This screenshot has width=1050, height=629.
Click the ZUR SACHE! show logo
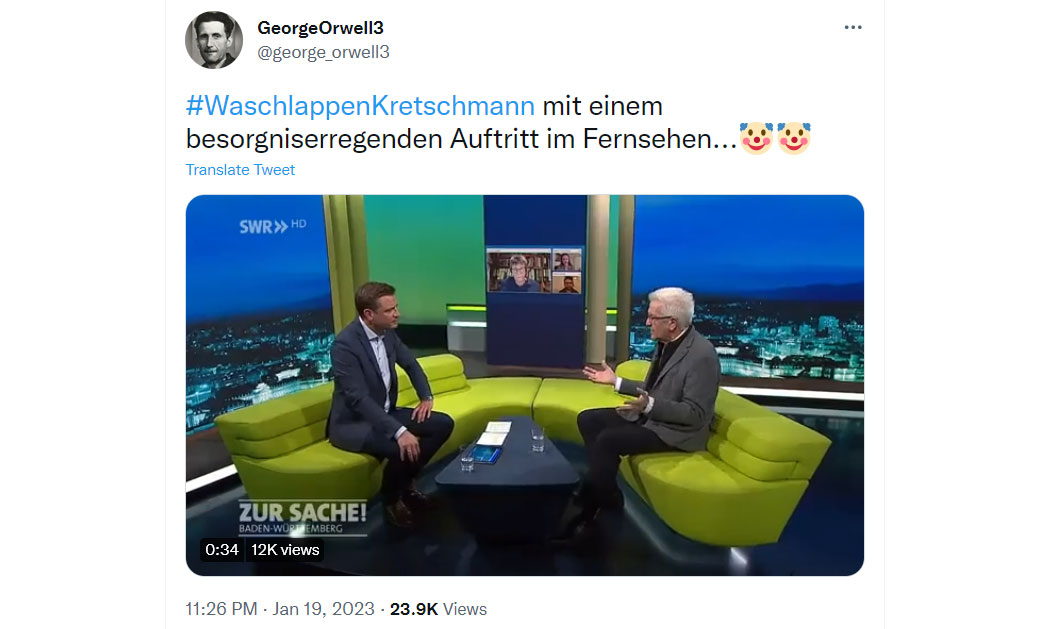pos(303,518)
